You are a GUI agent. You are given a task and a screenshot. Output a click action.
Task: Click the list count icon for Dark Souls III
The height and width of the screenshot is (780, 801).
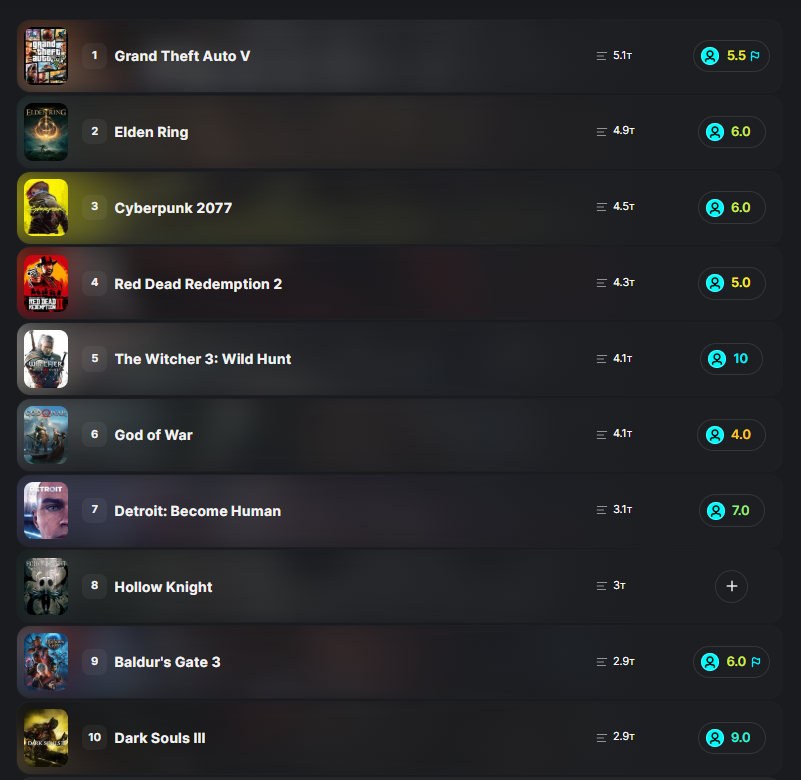tap(601, 737)
